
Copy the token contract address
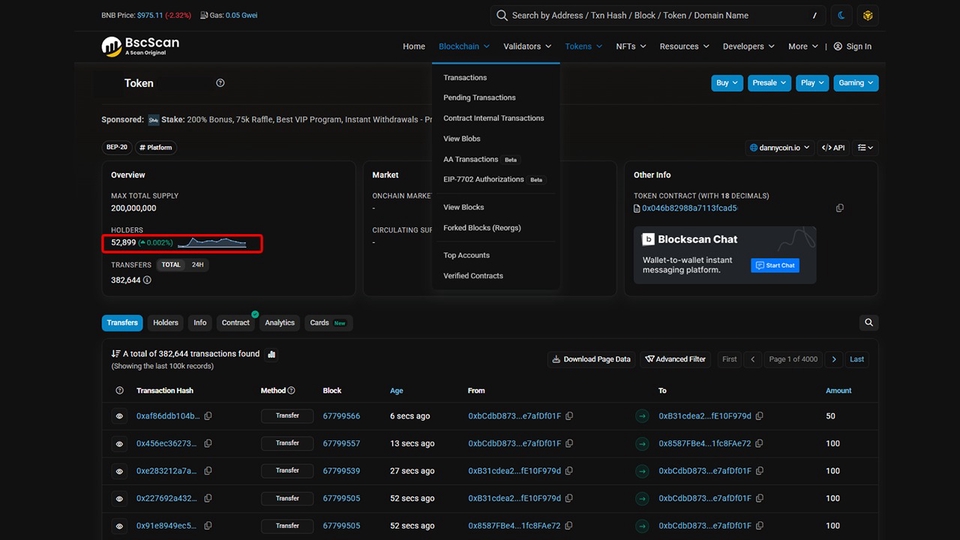pyautogui.click(x=839, y=208)
